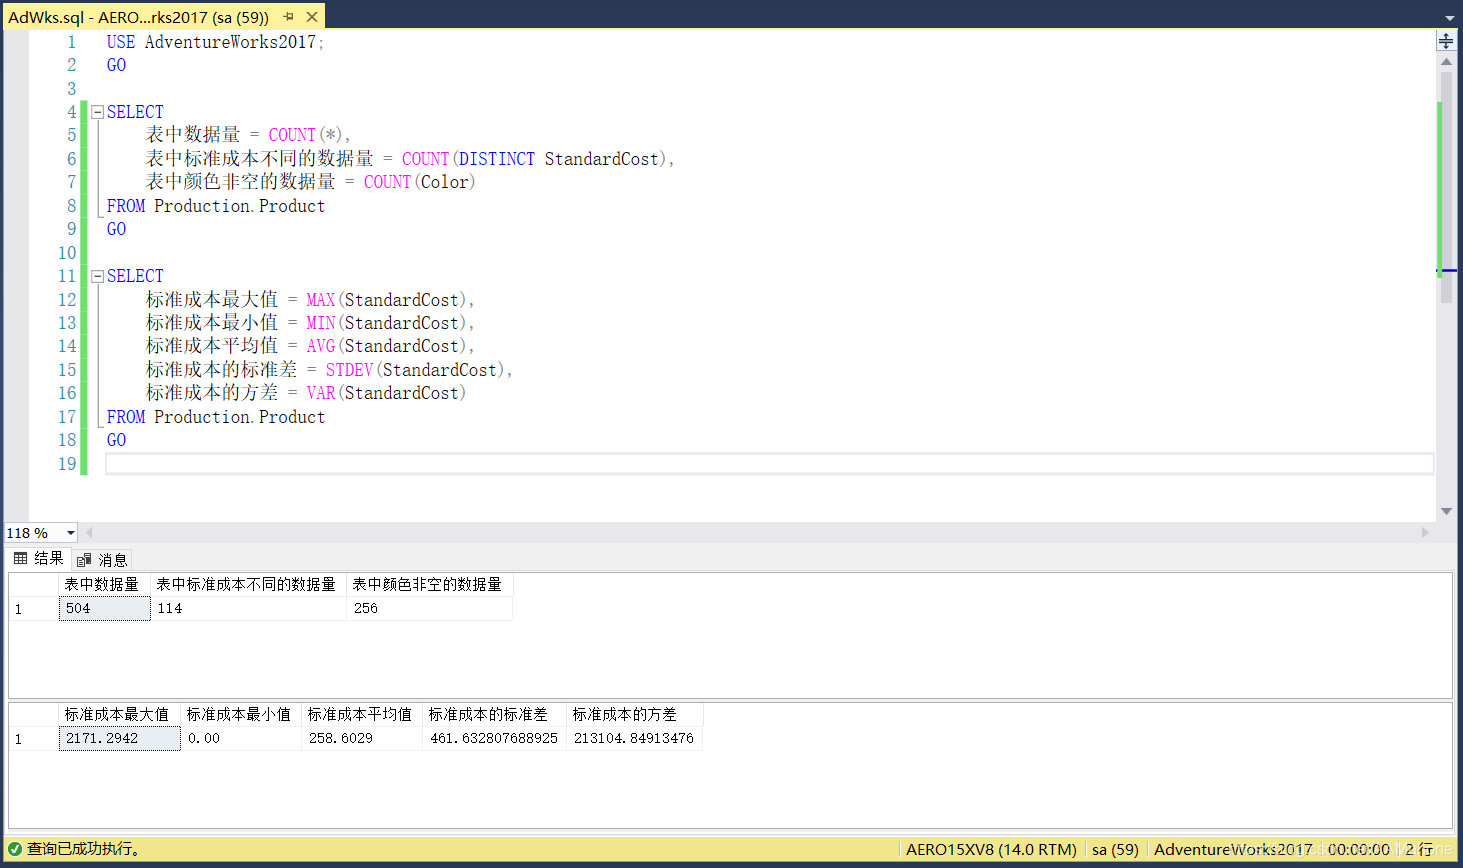The width and height of the screenshot is (1463, 868).
Task: Click the sa (59) login status entry
Action: (x=1115, y=849)
